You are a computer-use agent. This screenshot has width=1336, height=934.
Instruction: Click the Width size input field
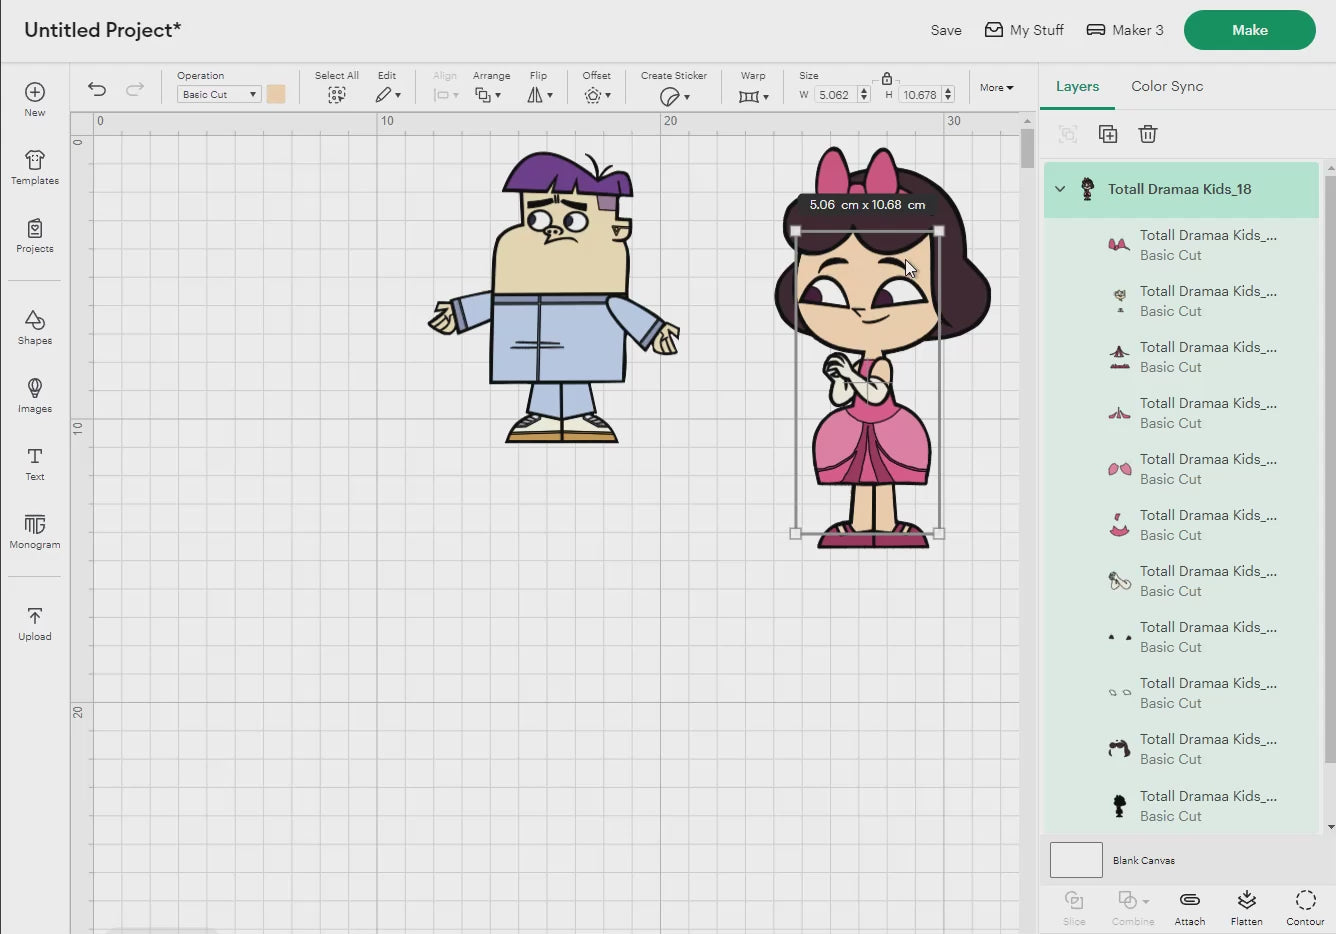(834, 95)
